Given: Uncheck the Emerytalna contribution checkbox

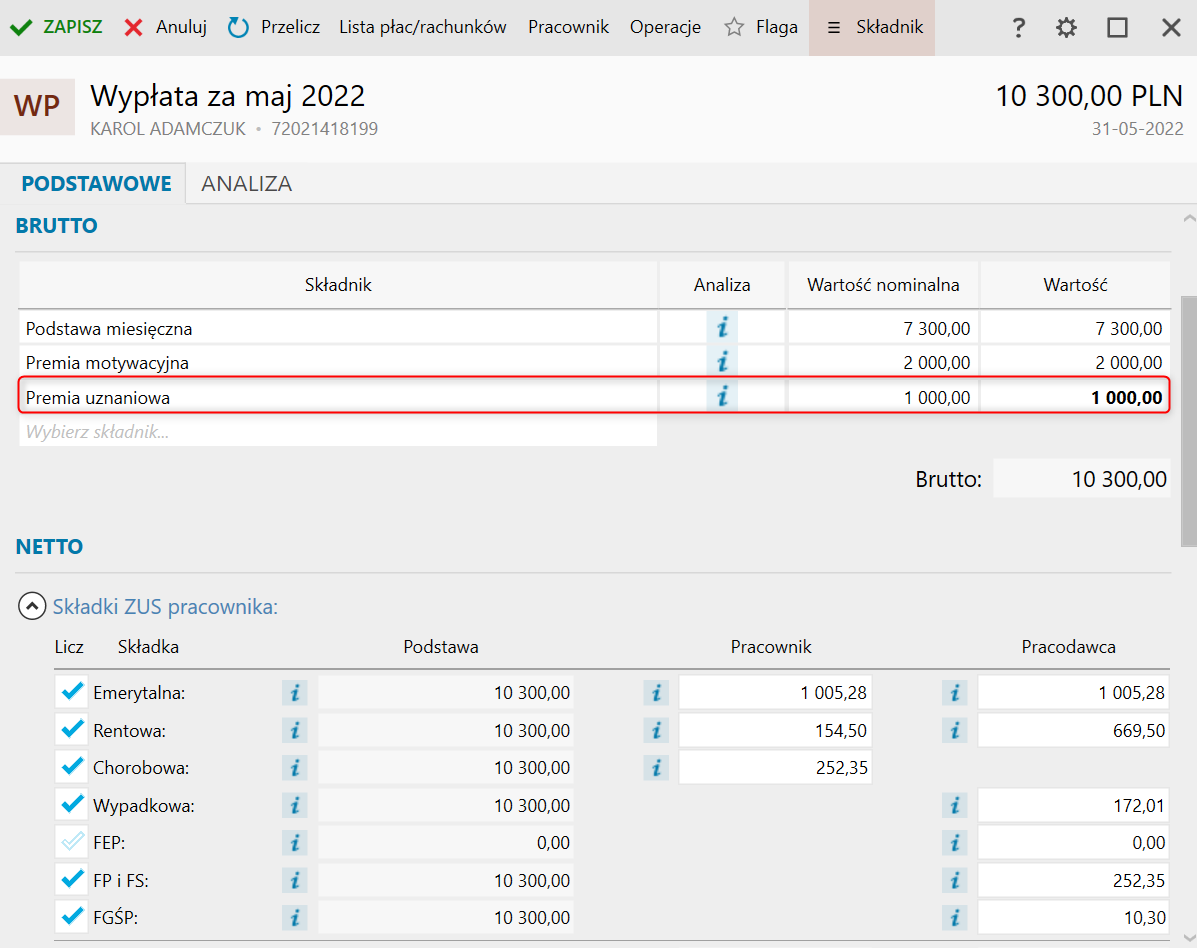Looking at the screenshot, I should (72, 692).
